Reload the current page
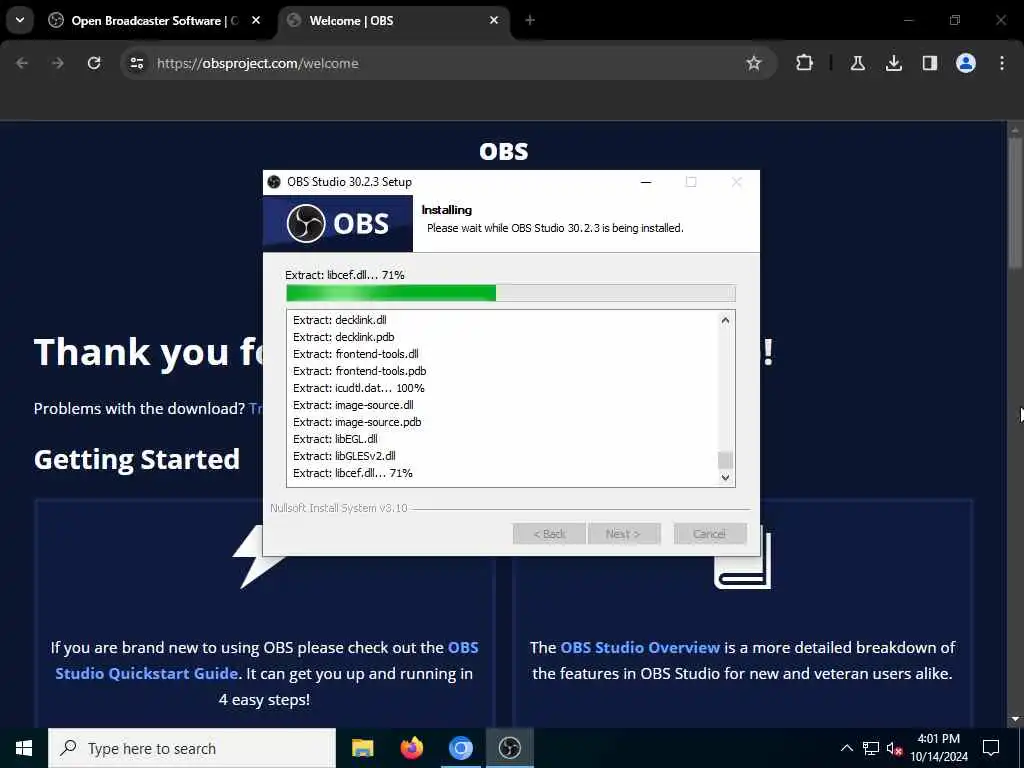Screen dimensions: 1024x768 pyautogui.click(x=94, y=63)
